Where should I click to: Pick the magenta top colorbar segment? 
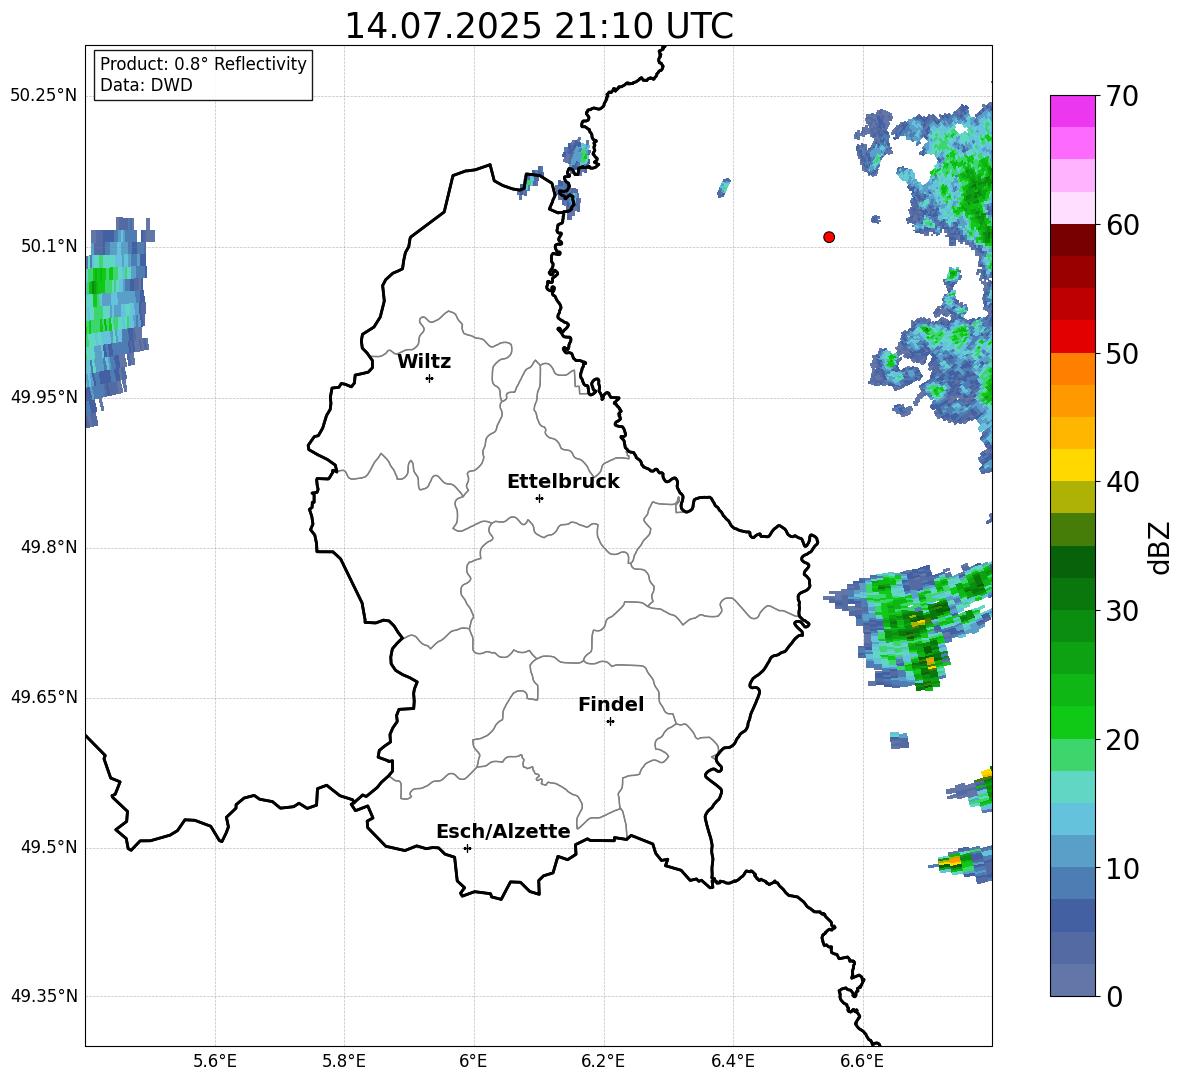(x=1072, y=111)
